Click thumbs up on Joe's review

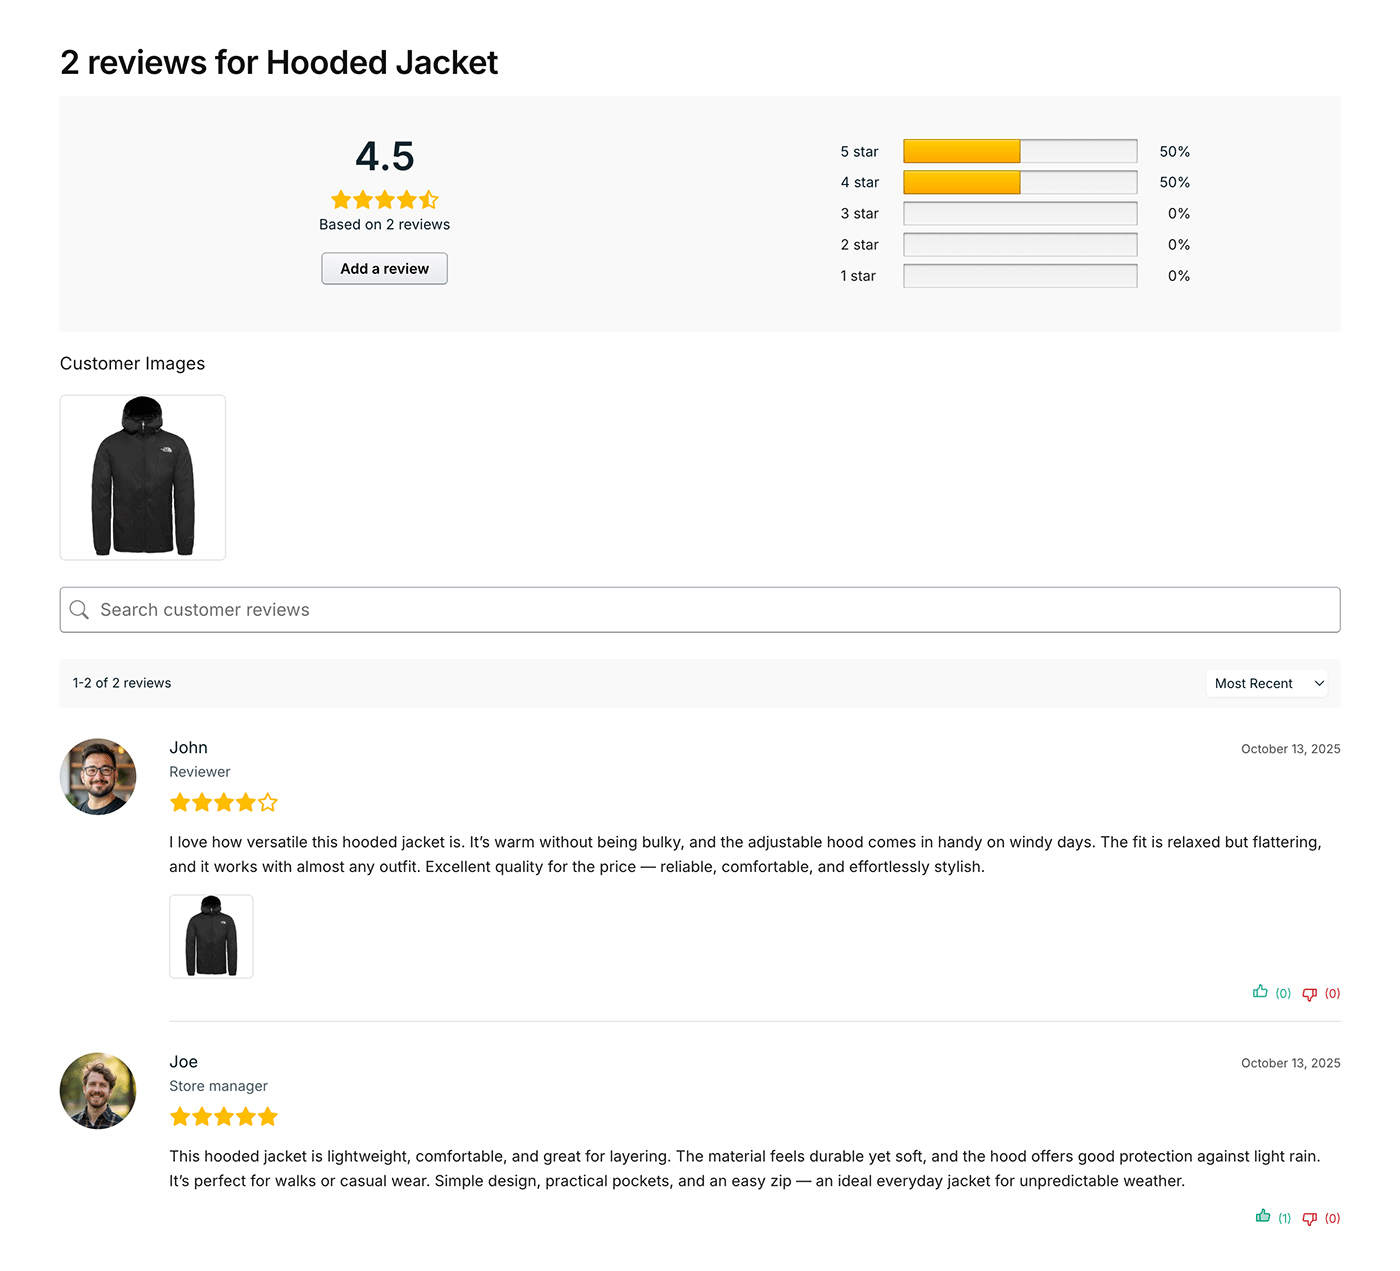[x=1263, y=1217]
